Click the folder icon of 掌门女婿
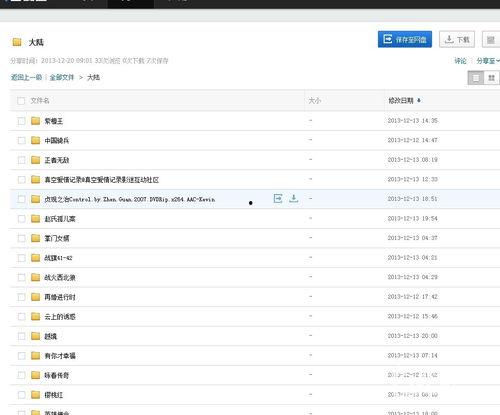This screenshot has width=500, height=415. click(x=36, y=238)
